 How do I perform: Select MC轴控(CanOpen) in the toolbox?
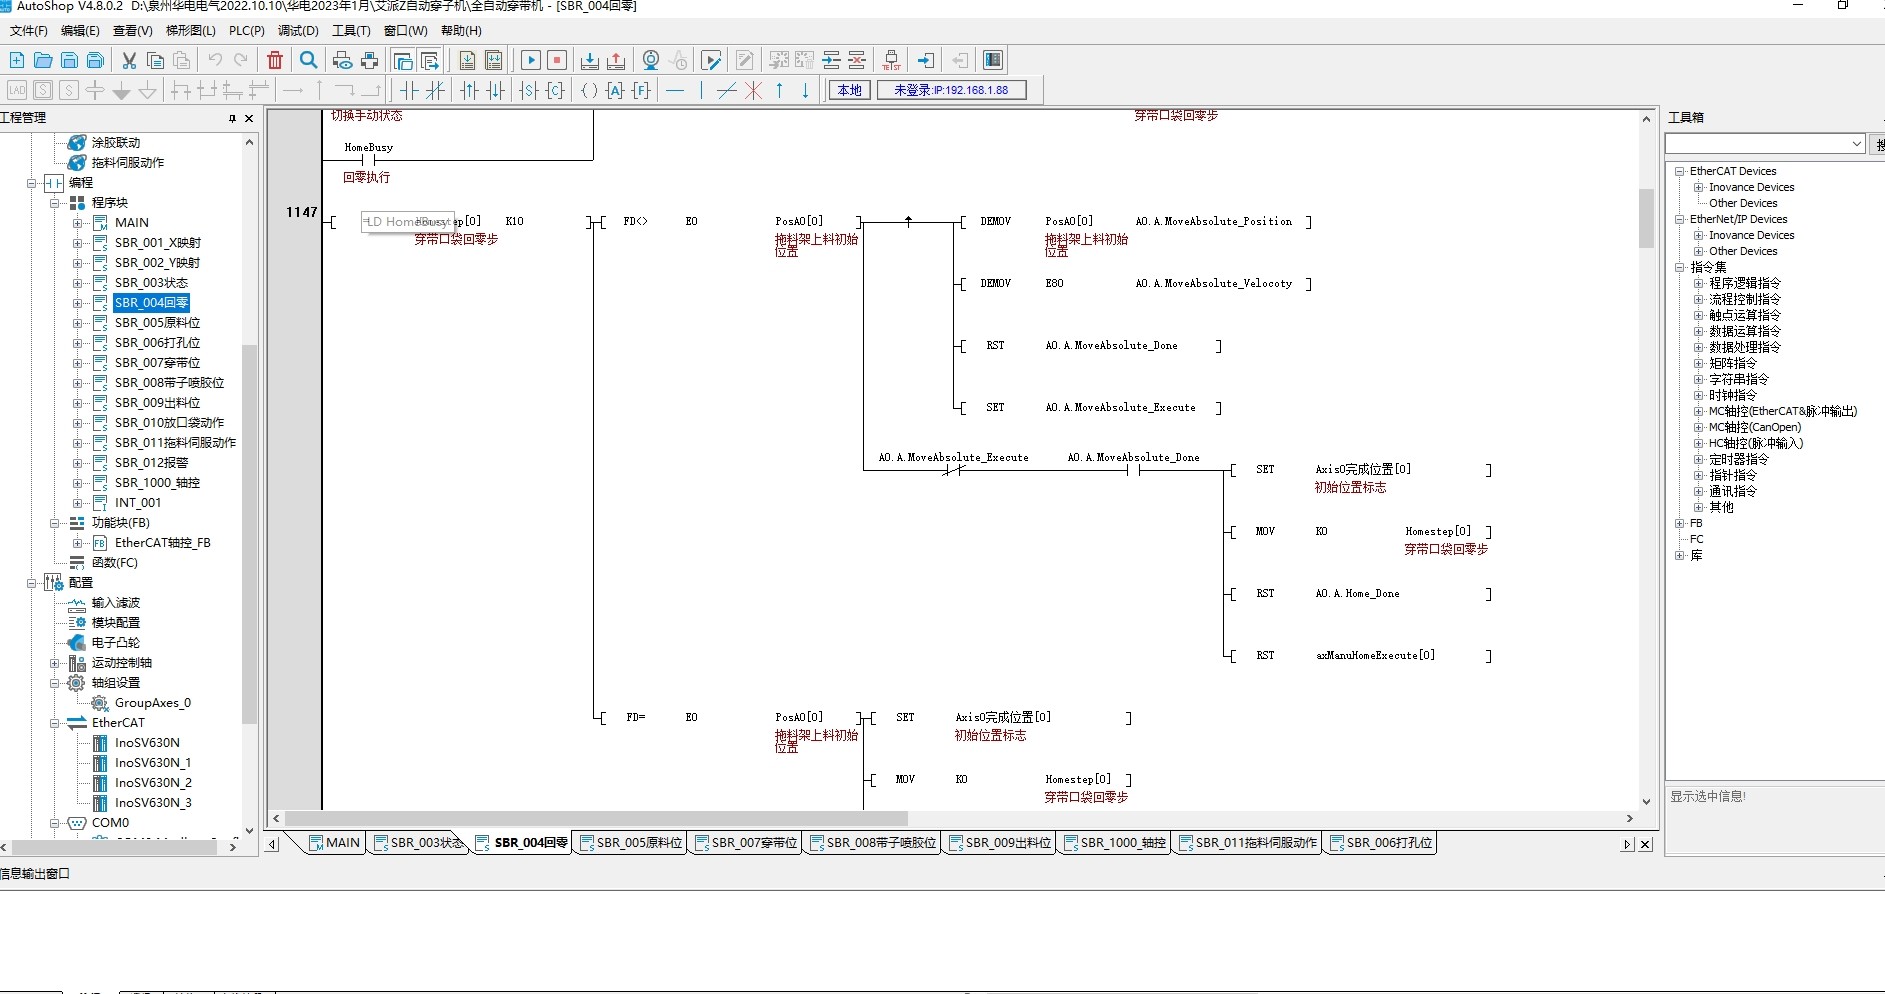pos(1754,427)
